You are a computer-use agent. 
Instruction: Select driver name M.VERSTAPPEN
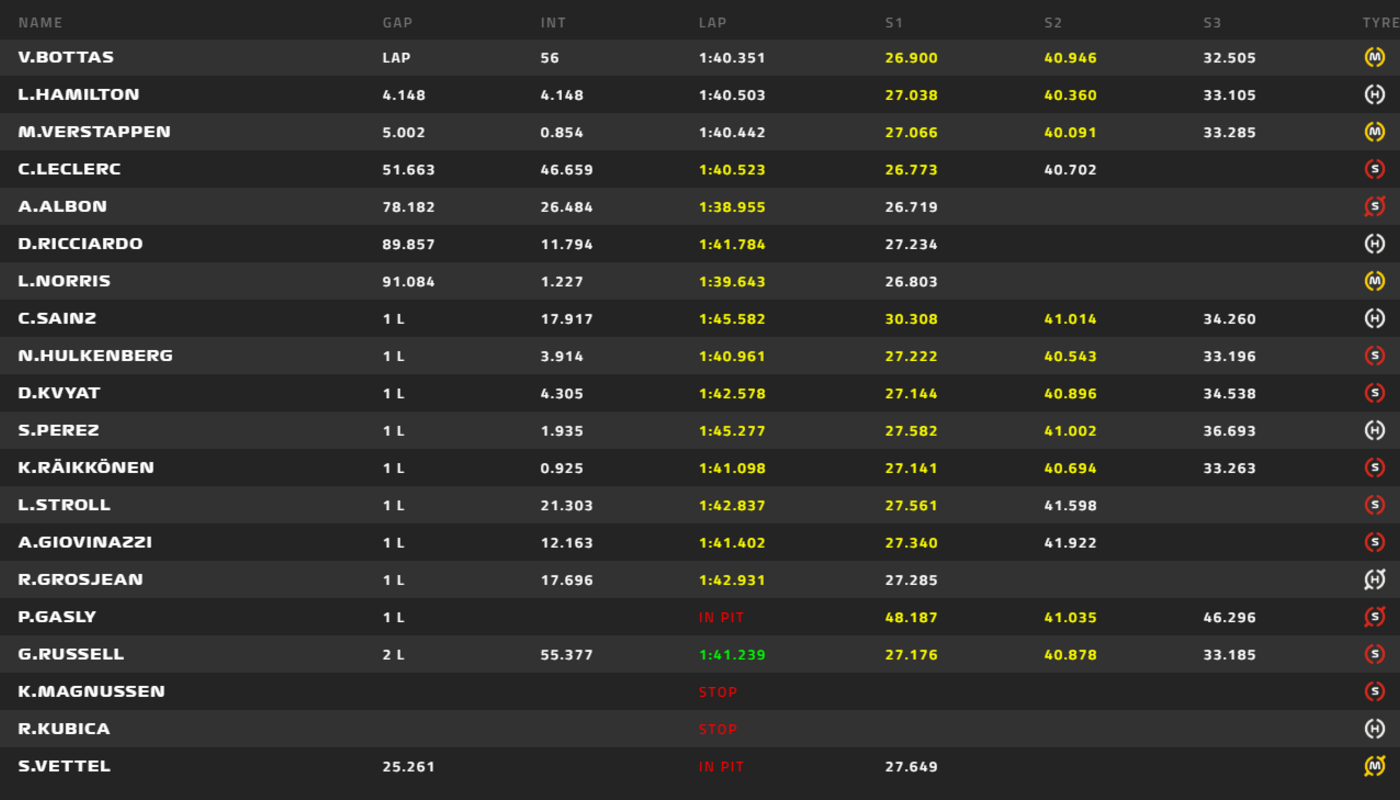(94, 132)
